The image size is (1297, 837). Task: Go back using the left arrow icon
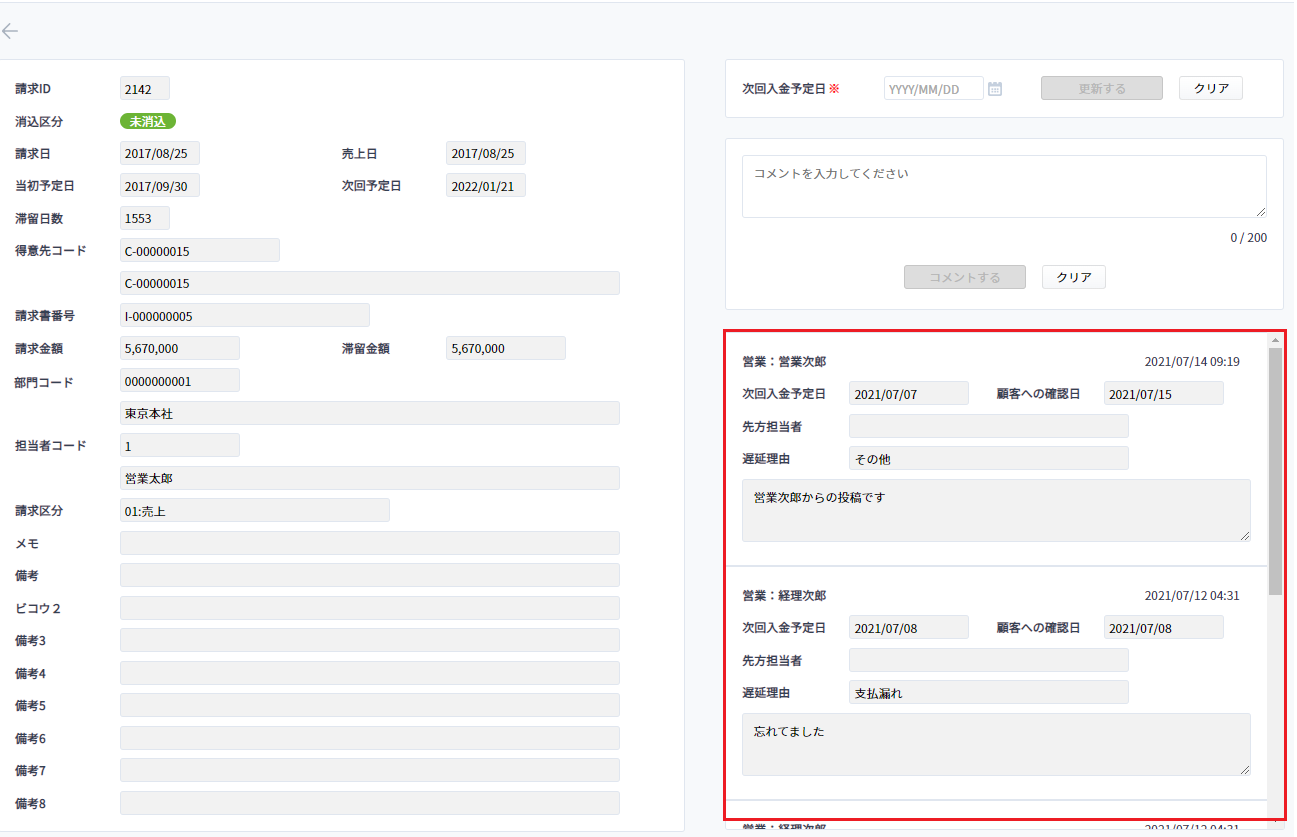(10, 31)
